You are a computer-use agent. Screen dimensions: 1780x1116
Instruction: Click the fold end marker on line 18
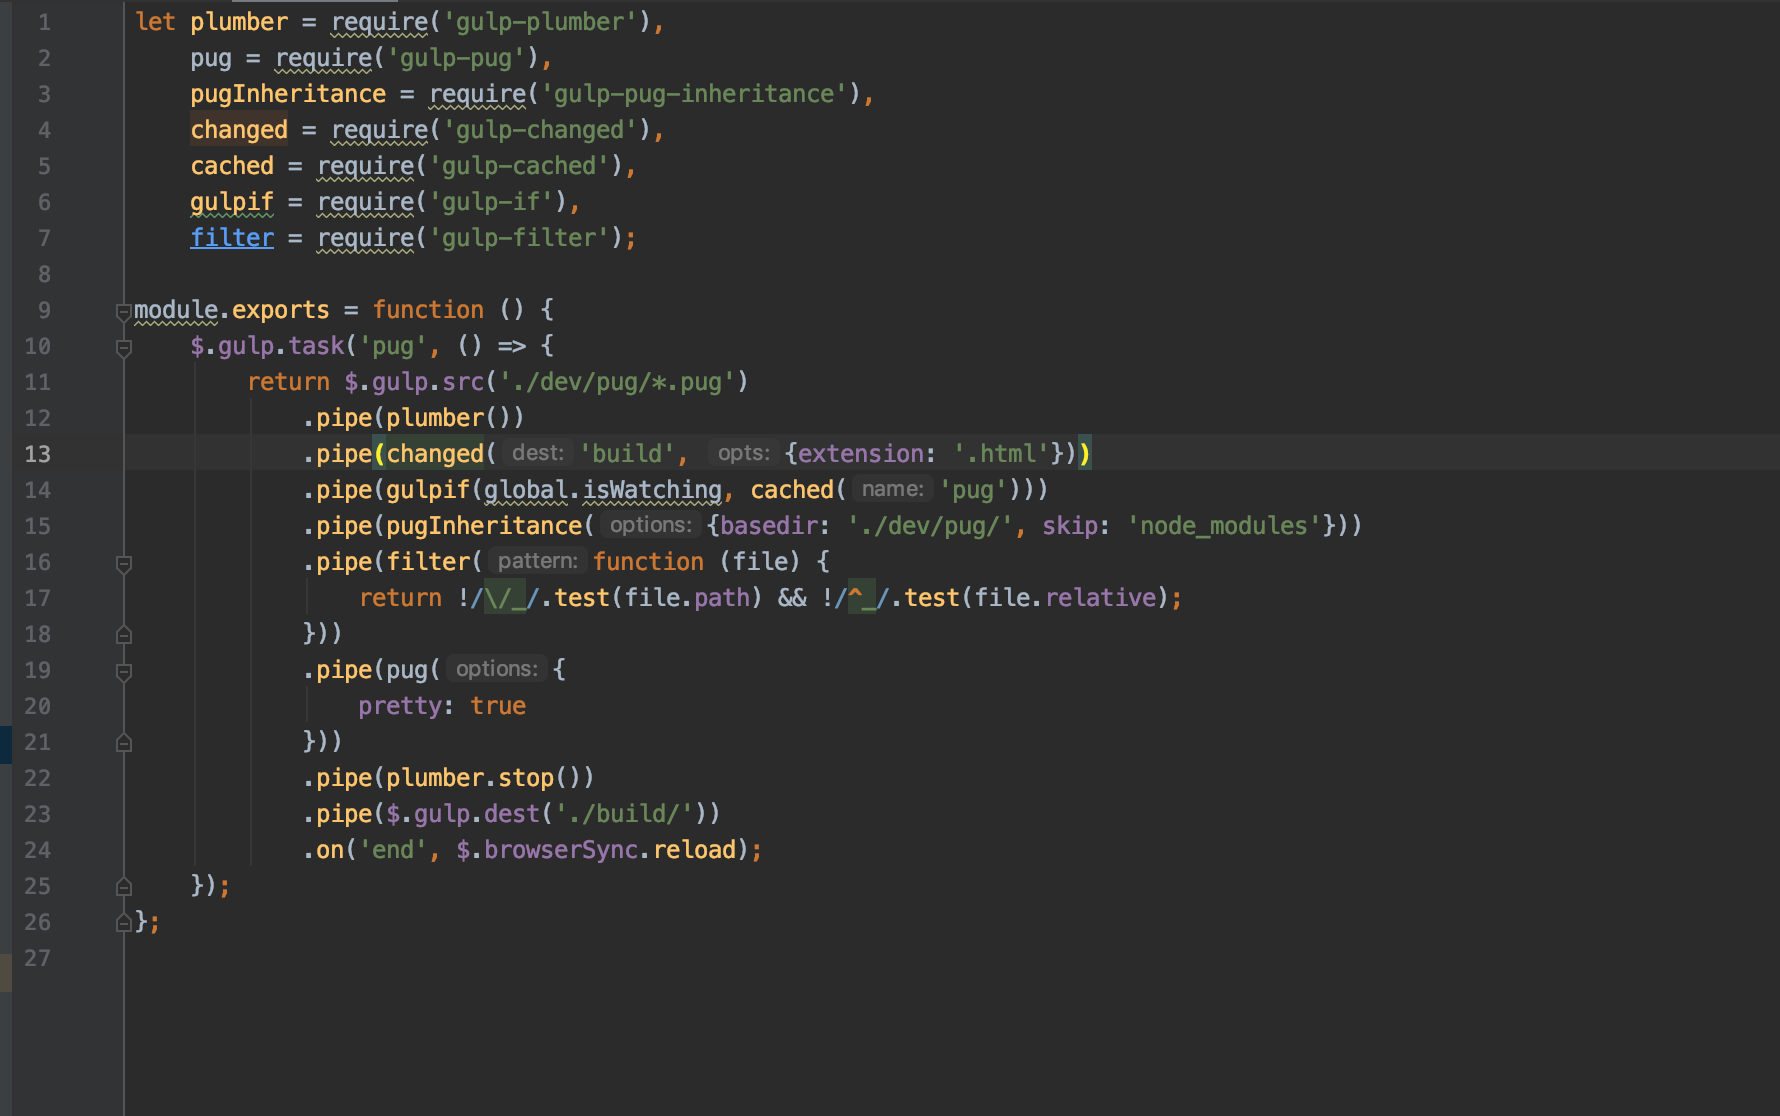124,635
